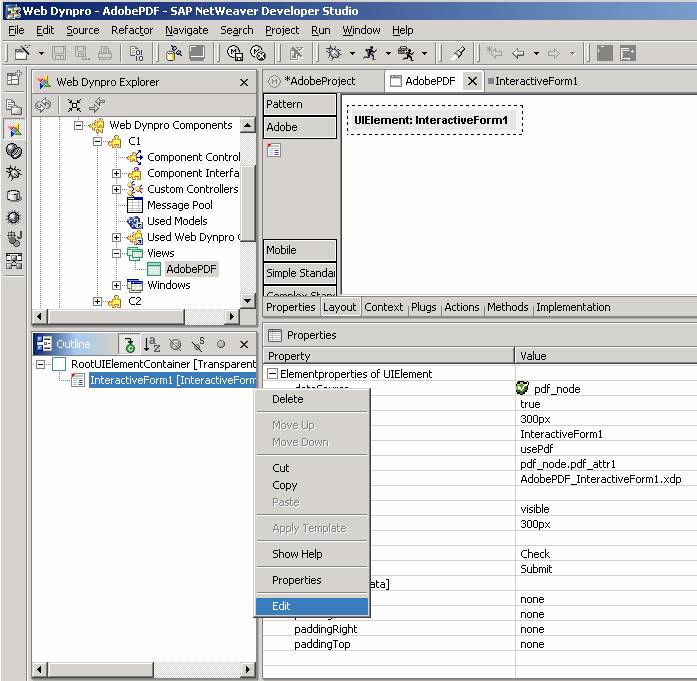Viewport: 697px width, 681px height.
Task: Click the Message Pool icon in the tree
Action: (135, 205)
